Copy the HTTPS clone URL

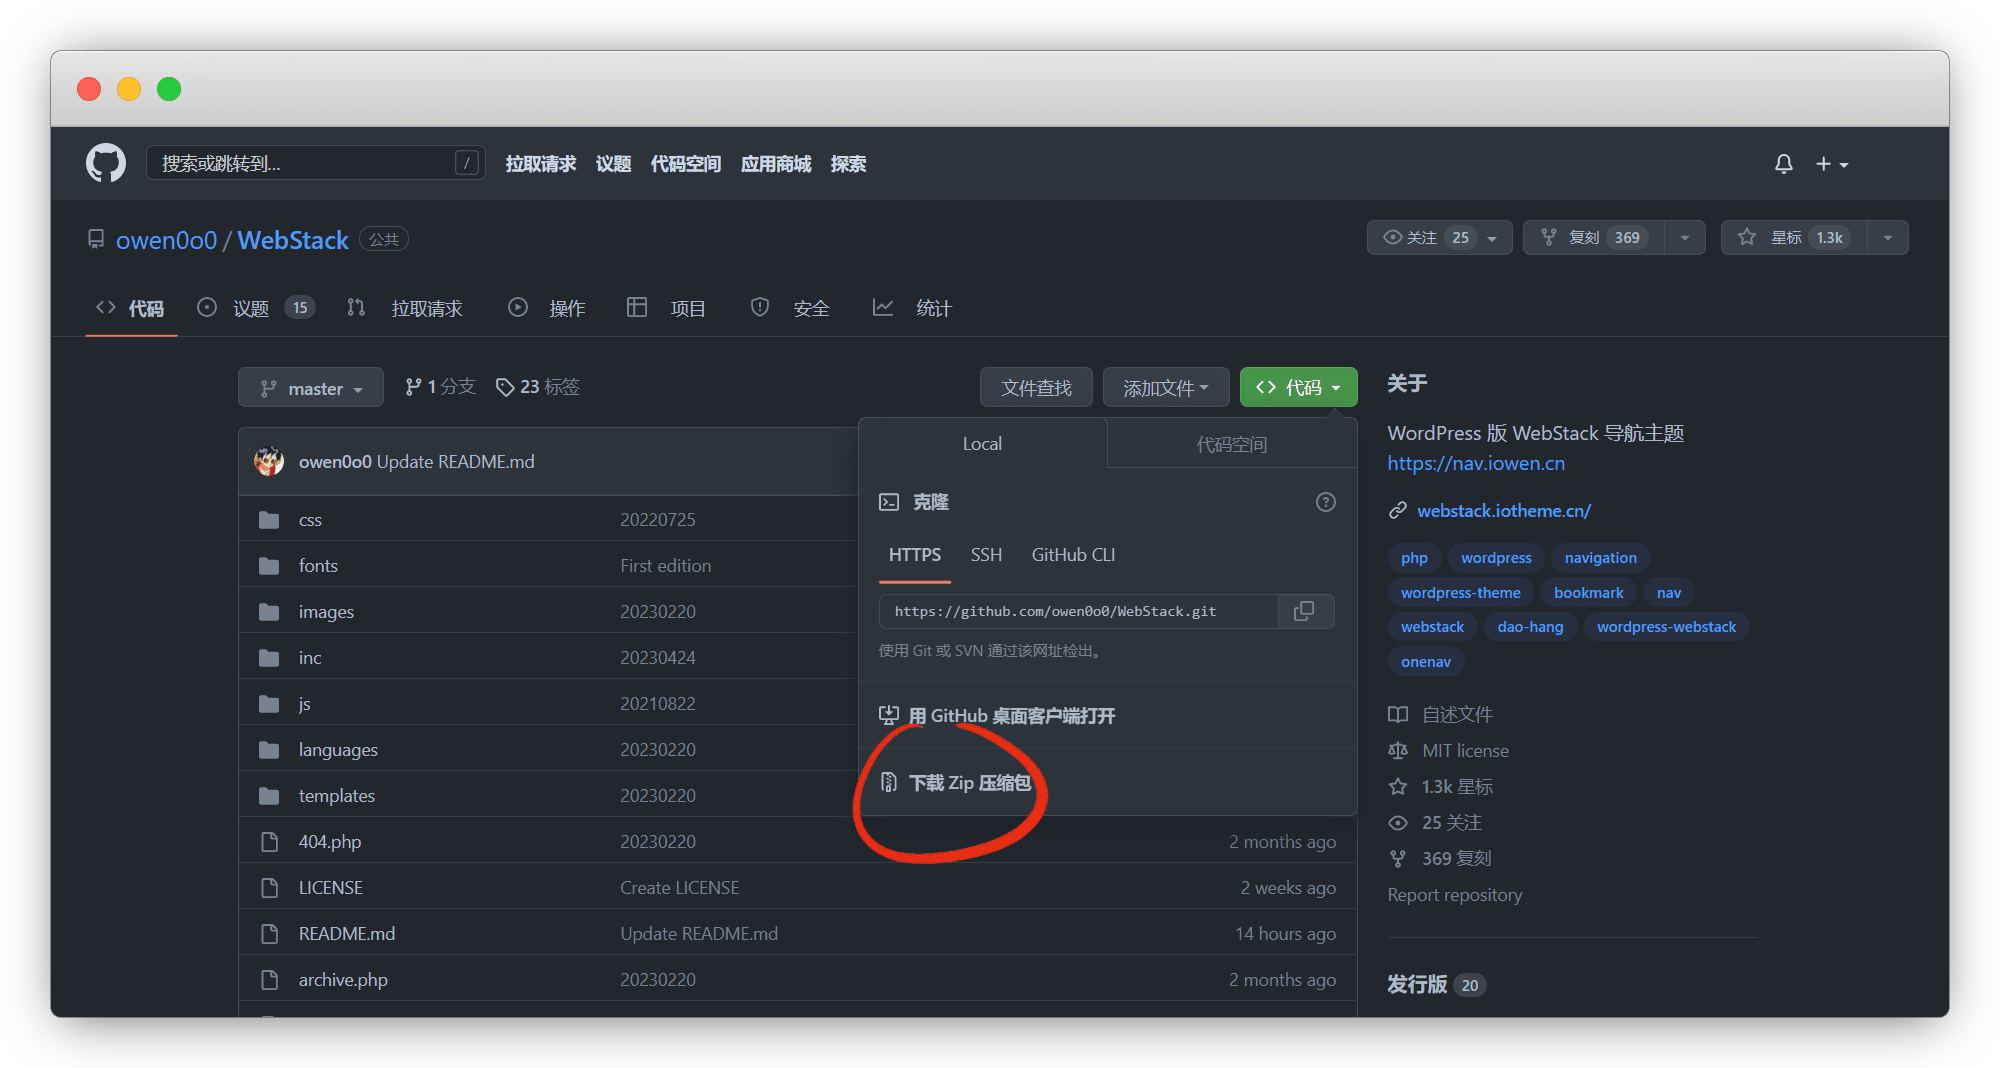1304,611
